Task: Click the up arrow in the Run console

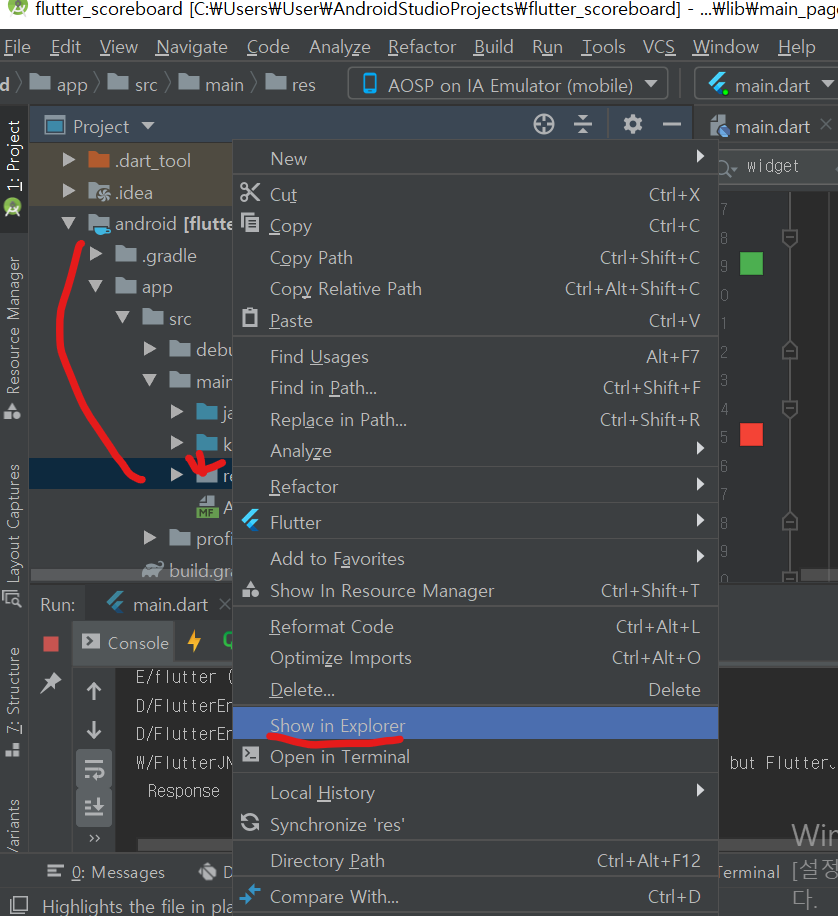Action: [x=94, y=691]
